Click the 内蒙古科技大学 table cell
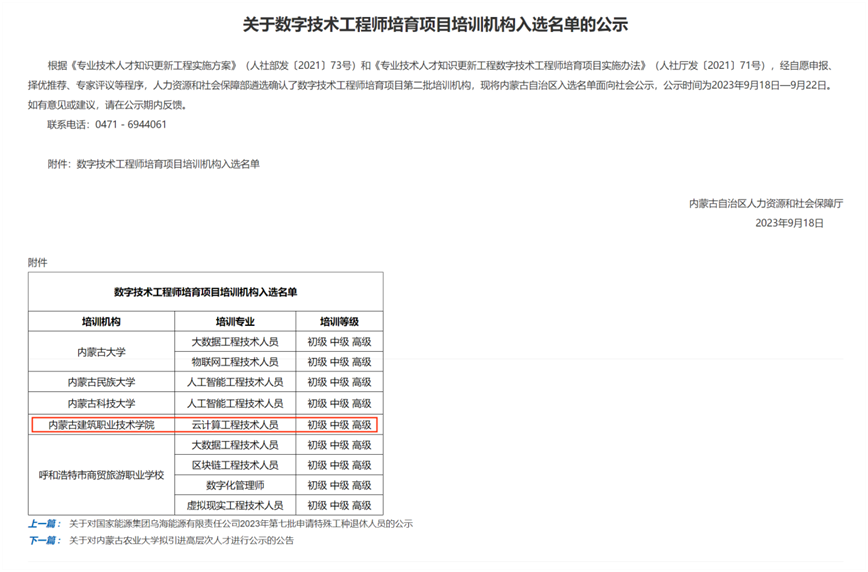Viewport: 868px width, 572px height. (101, 404)
